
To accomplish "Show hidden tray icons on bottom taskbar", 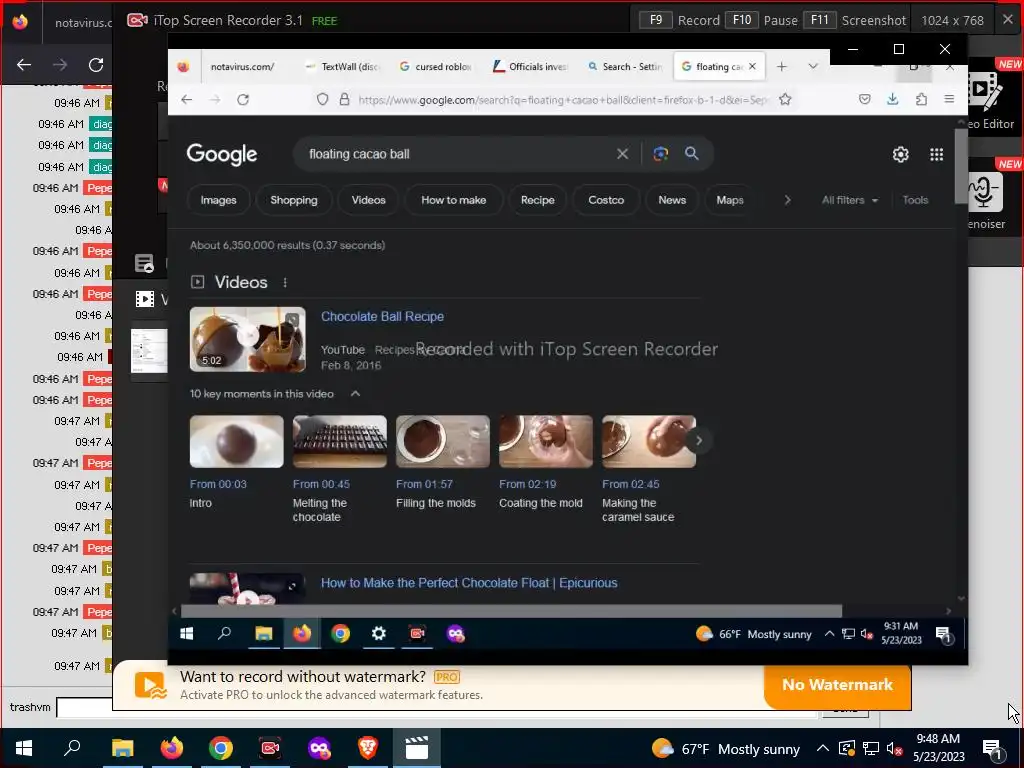I will 823,749.
